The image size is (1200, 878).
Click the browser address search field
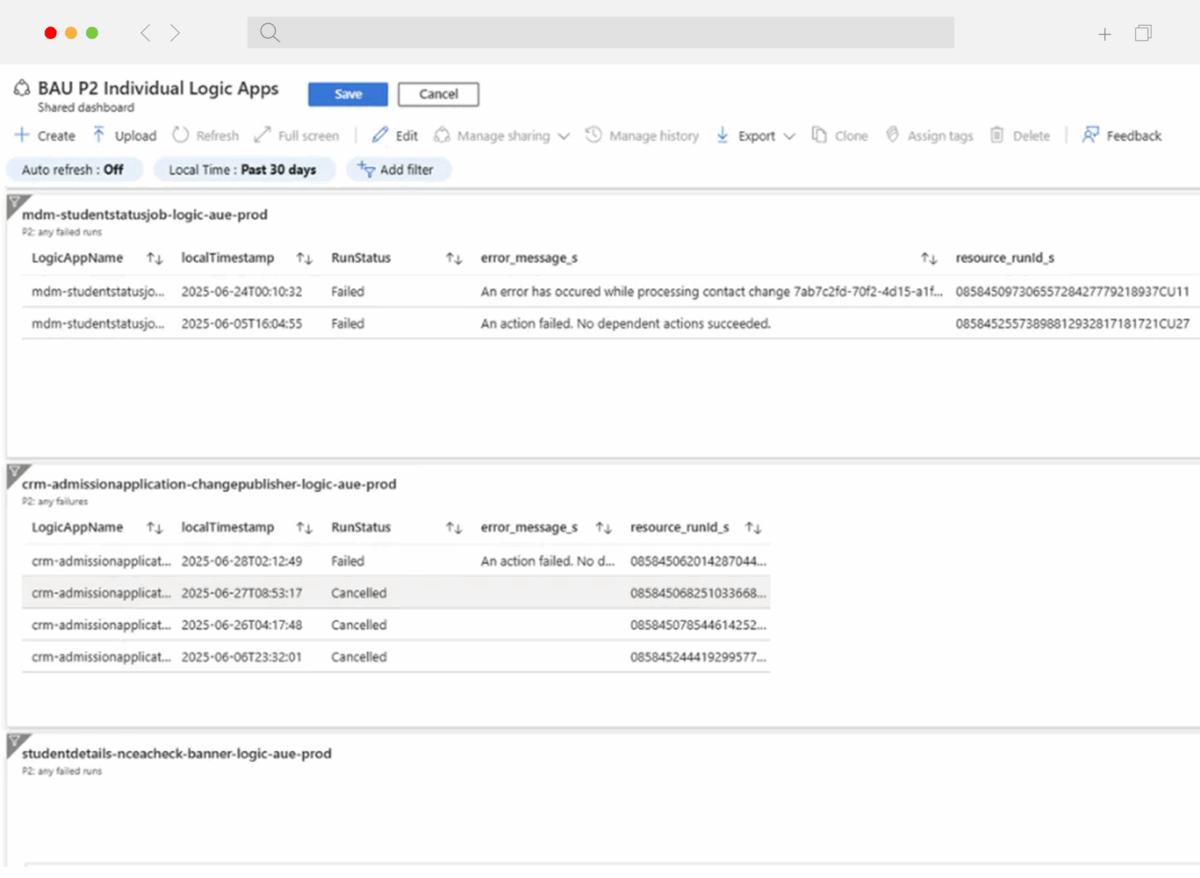[x=600, y=32]
